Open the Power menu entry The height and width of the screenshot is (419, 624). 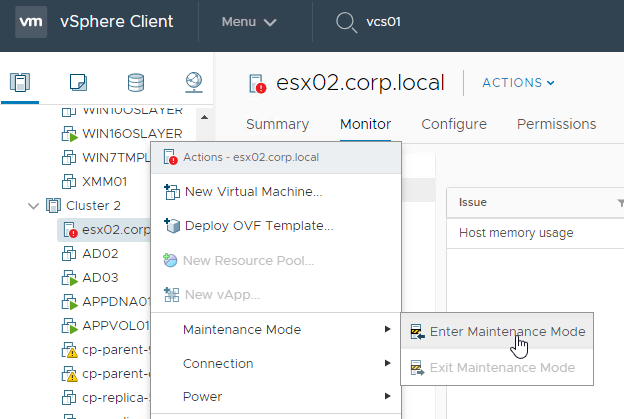pos(276,396)
